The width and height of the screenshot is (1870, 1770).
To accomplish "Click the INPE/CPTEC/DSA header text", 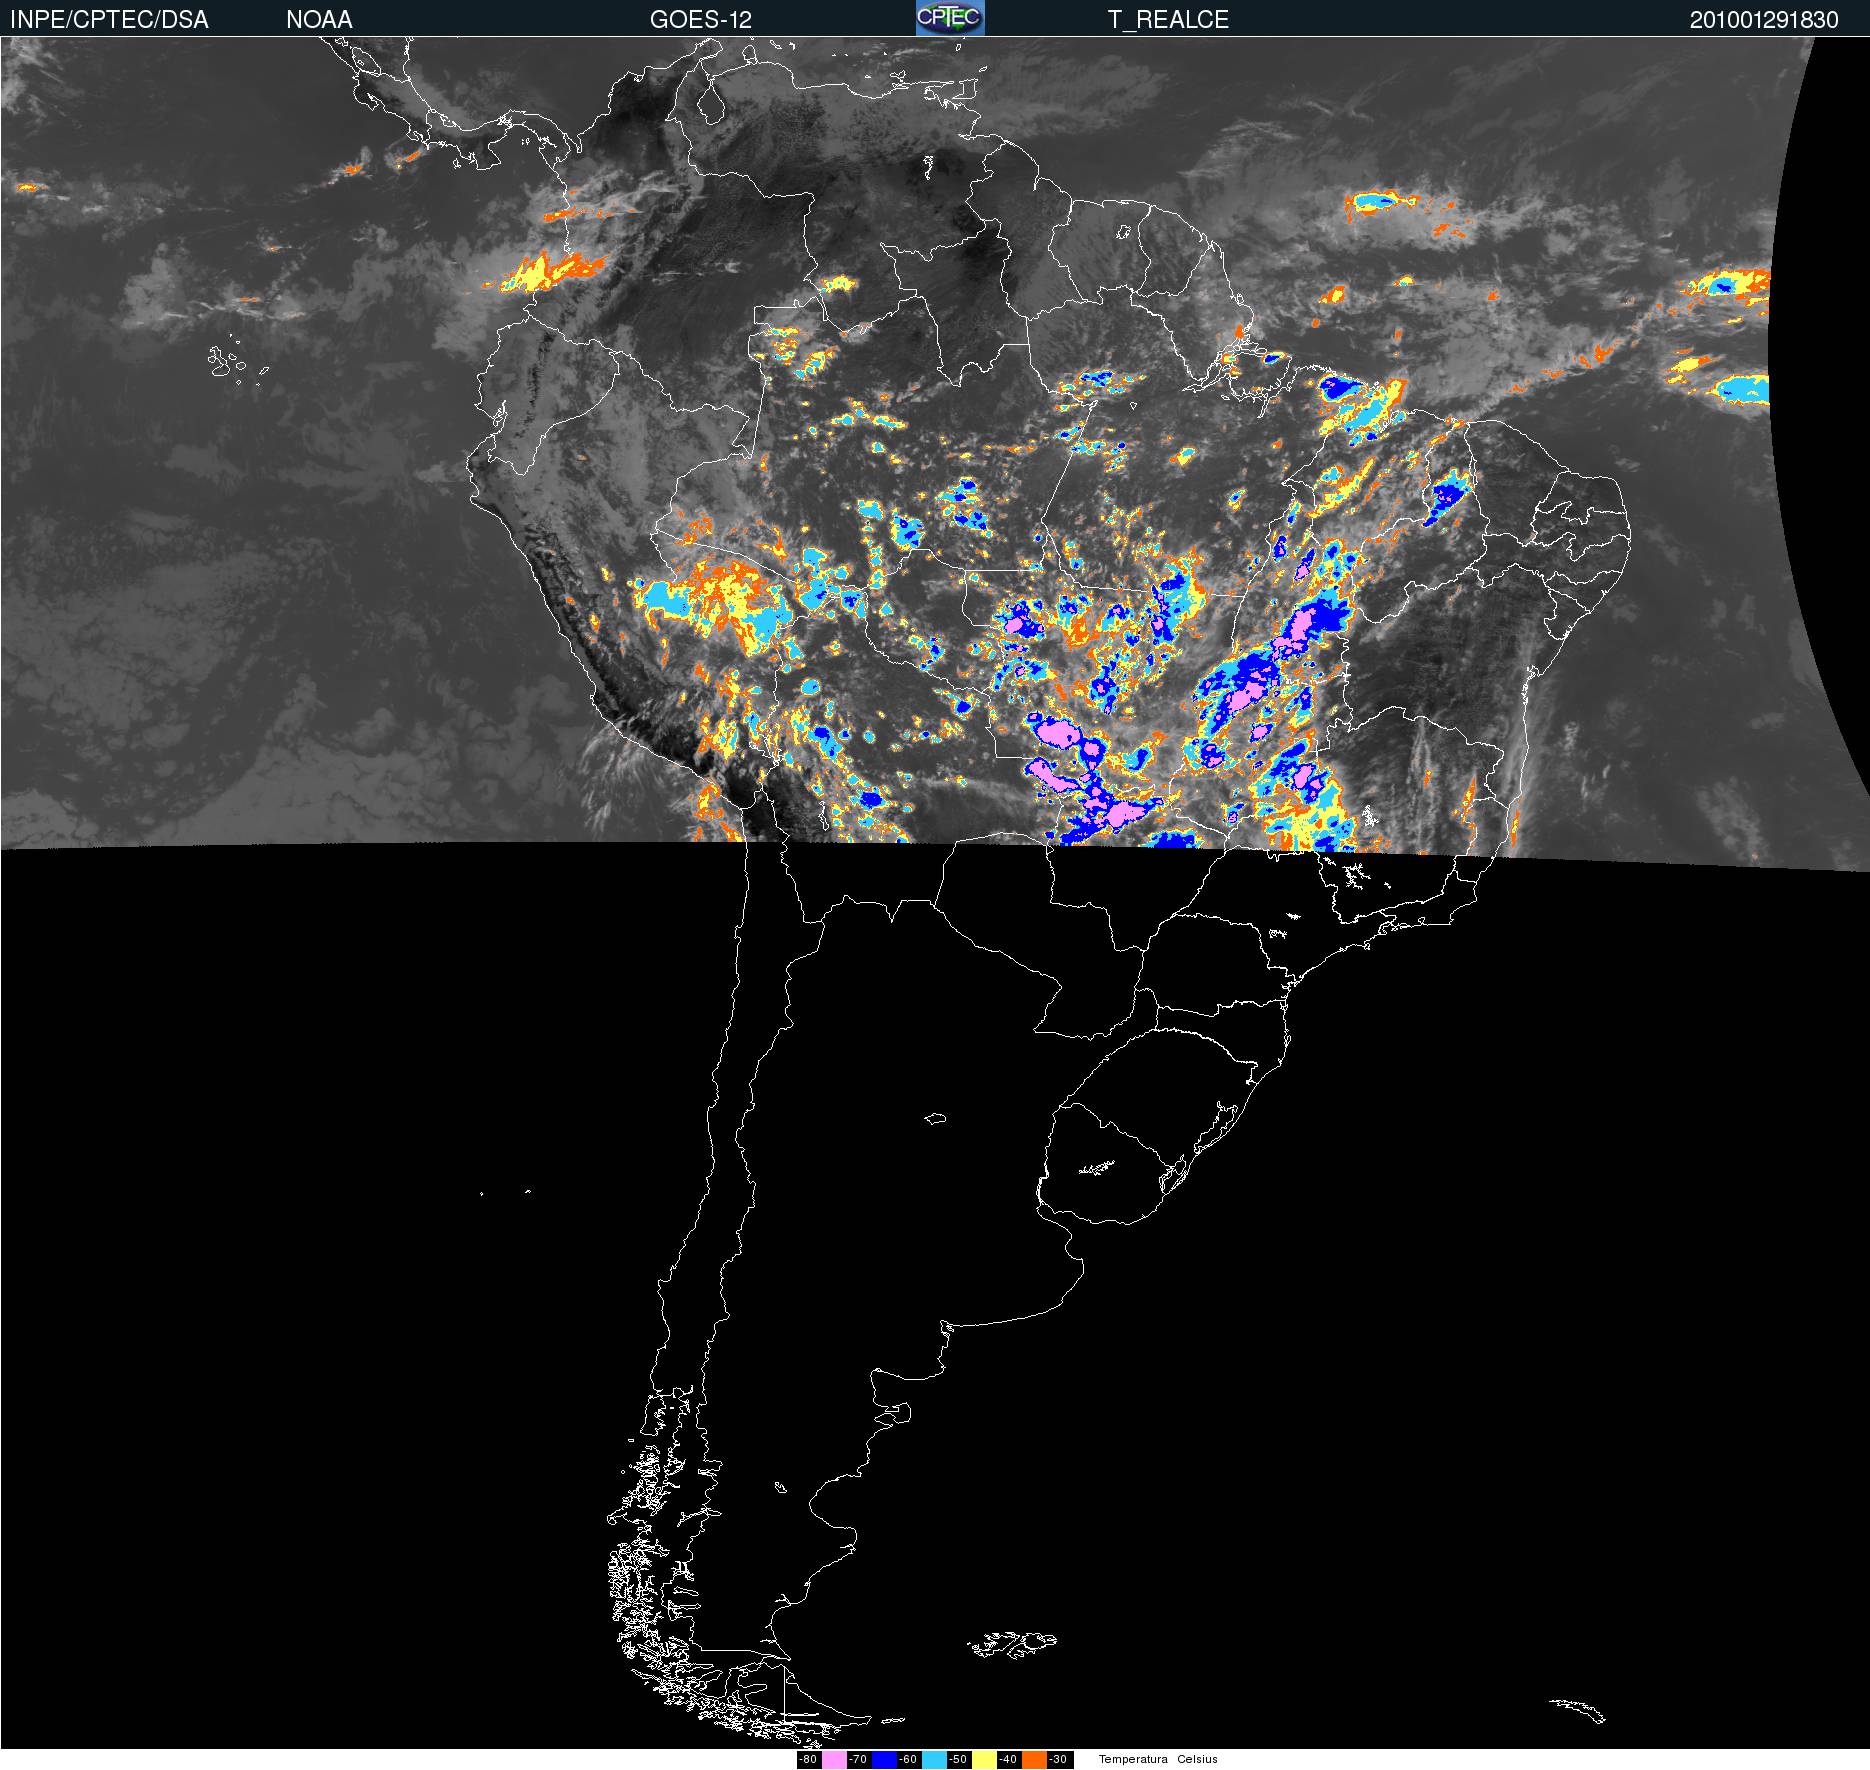I will tap(109, 19).
